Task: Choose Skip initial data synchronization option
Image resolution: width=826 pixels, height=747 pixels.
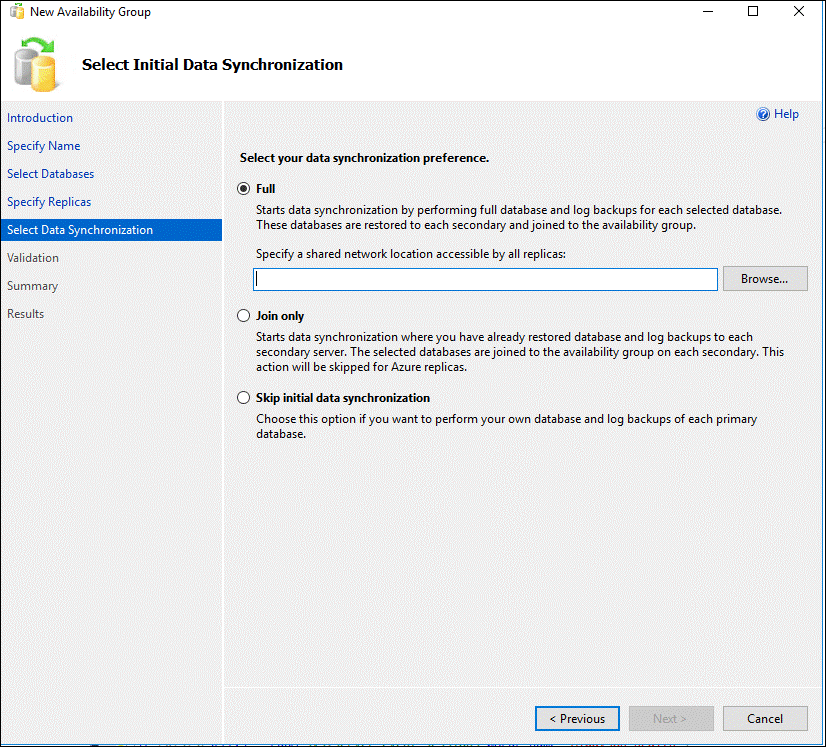Action: point(243,398)
